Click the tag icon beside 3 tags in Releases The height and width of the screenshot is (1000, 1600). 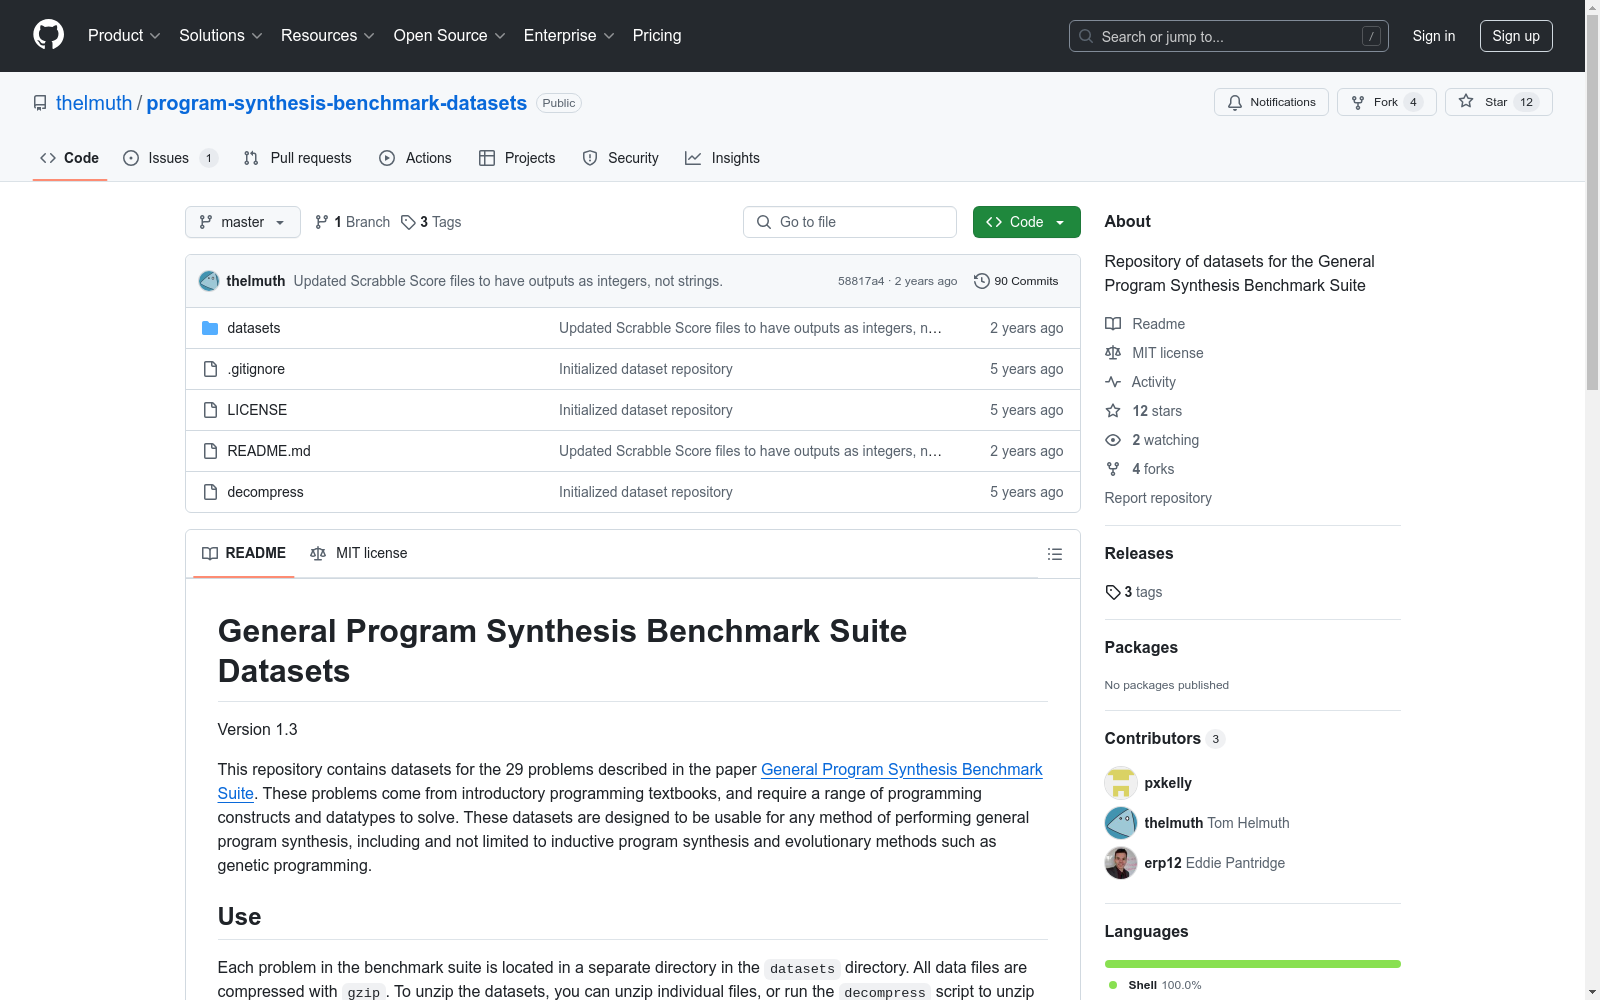[1113, 592]
